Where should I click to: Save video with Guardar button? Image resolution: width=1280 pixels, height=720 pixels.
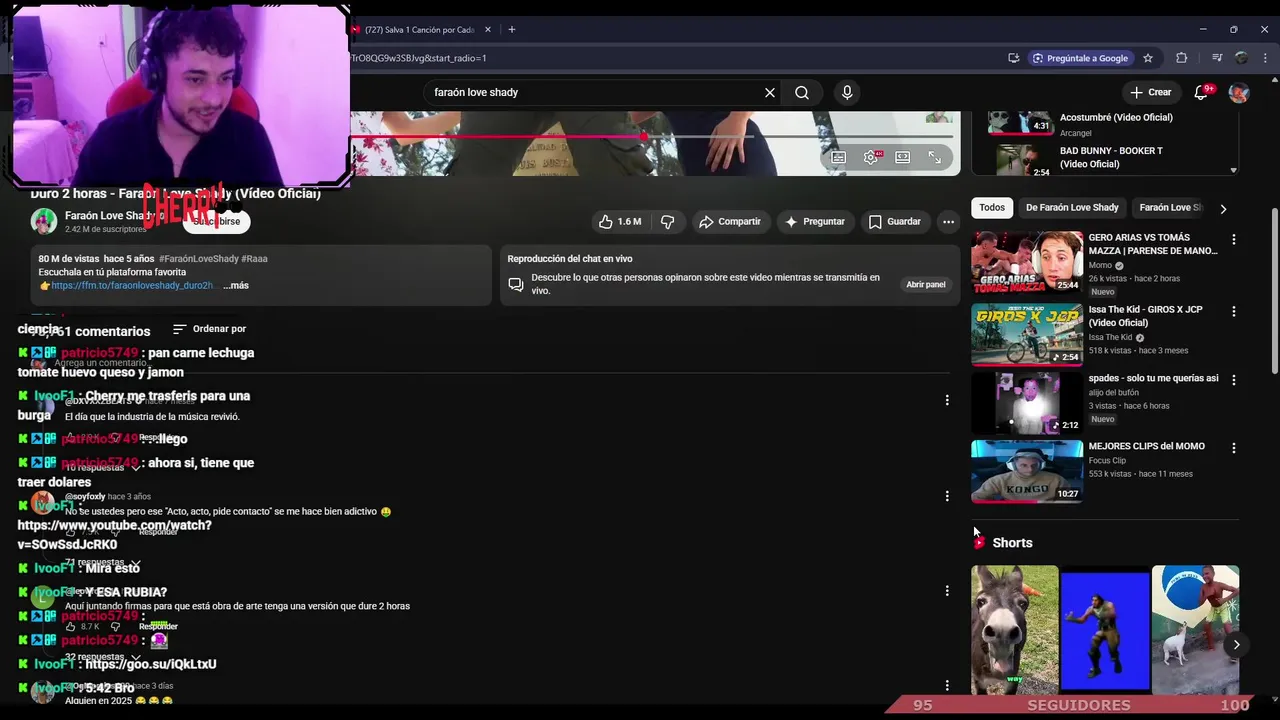coord(895,221)
